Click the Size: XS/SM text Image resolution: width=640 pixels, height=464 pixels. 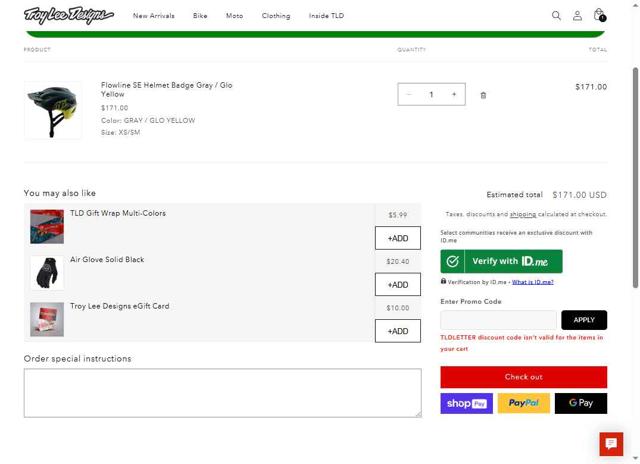coord(120,132)
